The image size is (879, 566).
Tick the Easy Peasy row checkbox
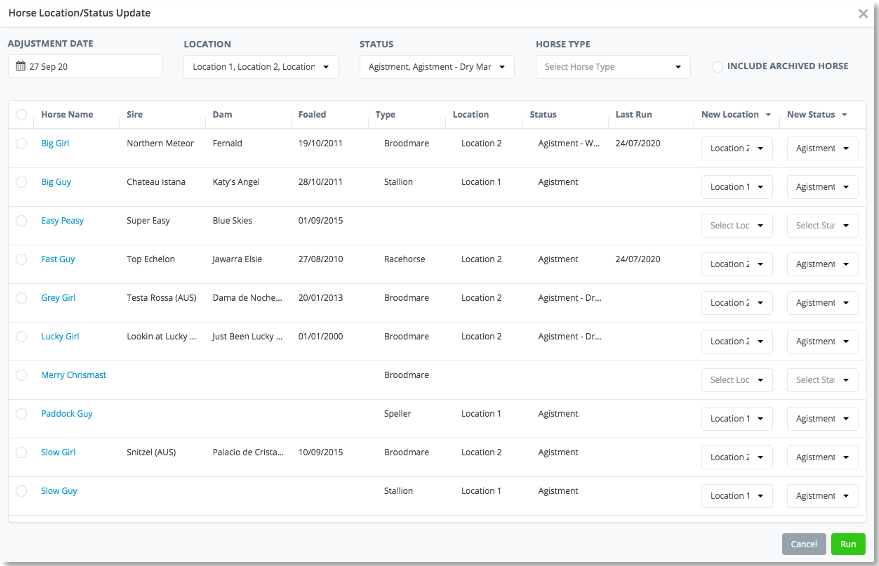(21, 221)
